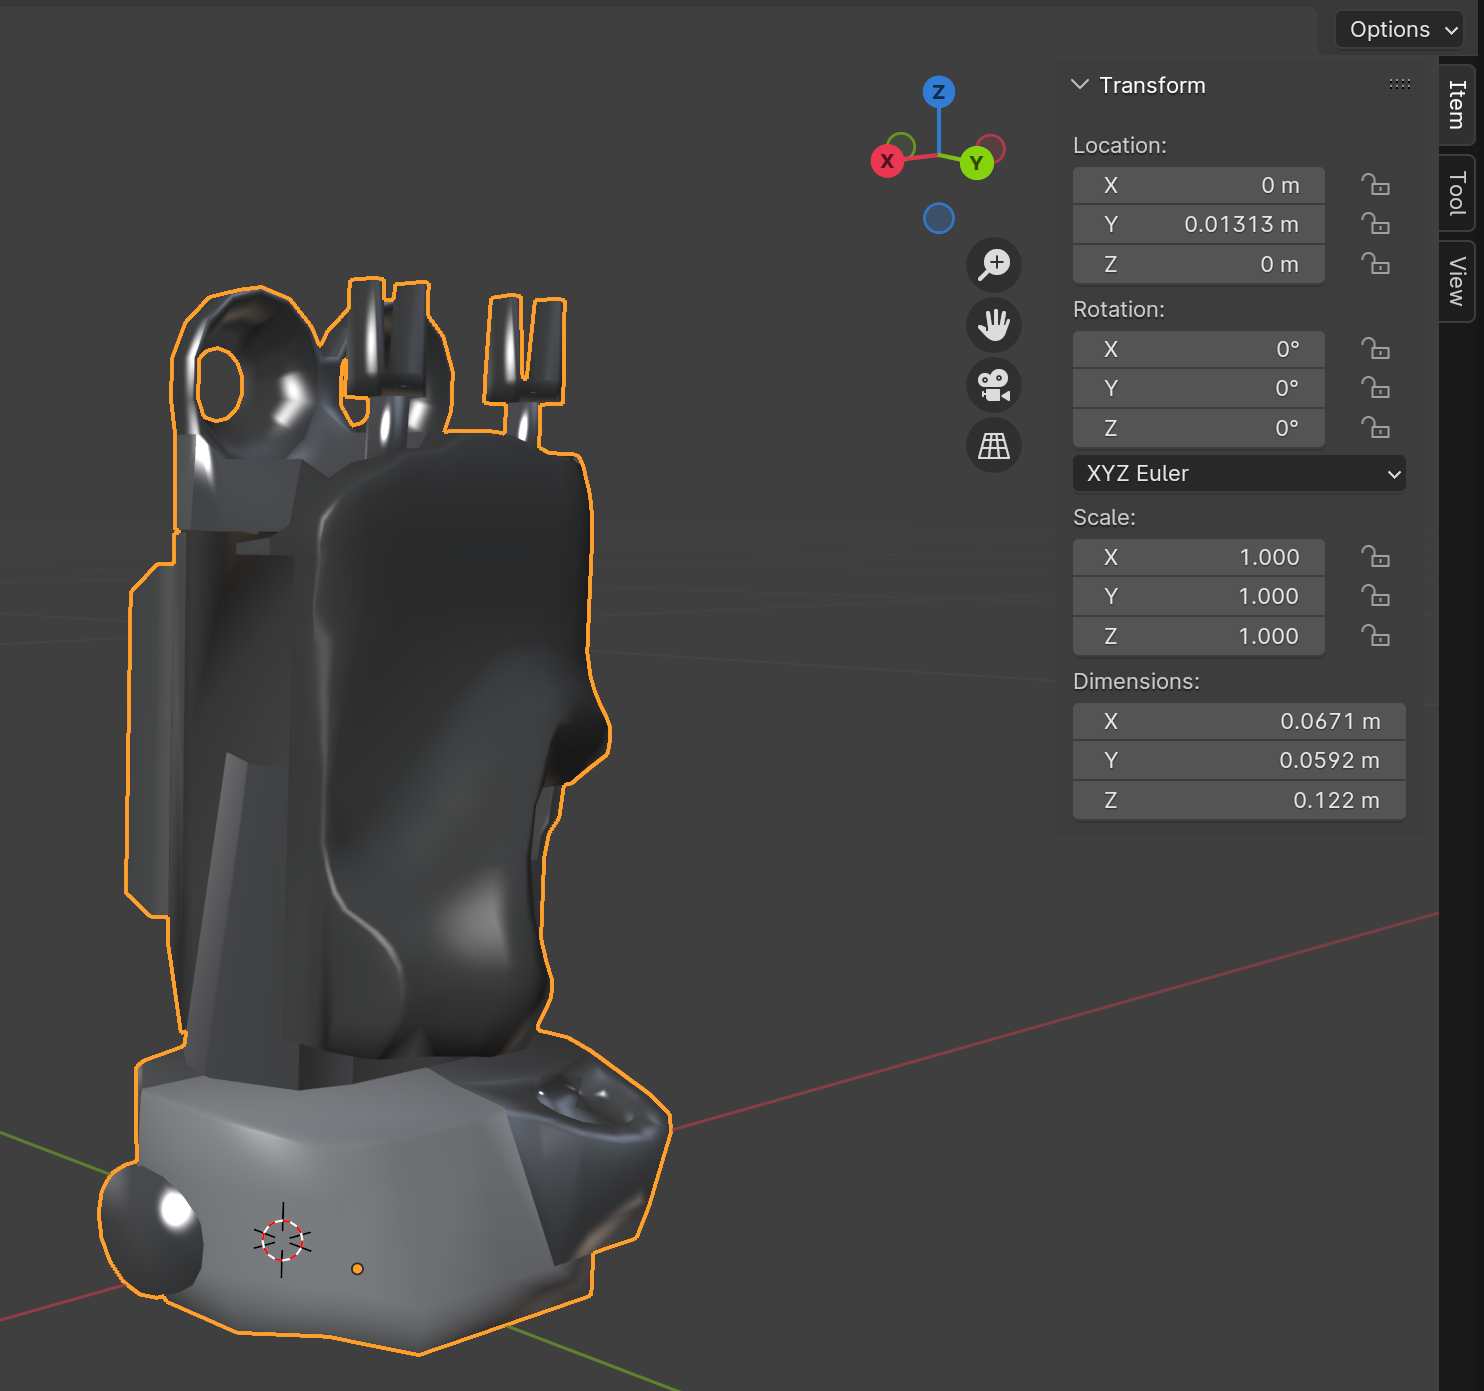
Task: Collapse the Transform panel
Action: coord(1080,85)
